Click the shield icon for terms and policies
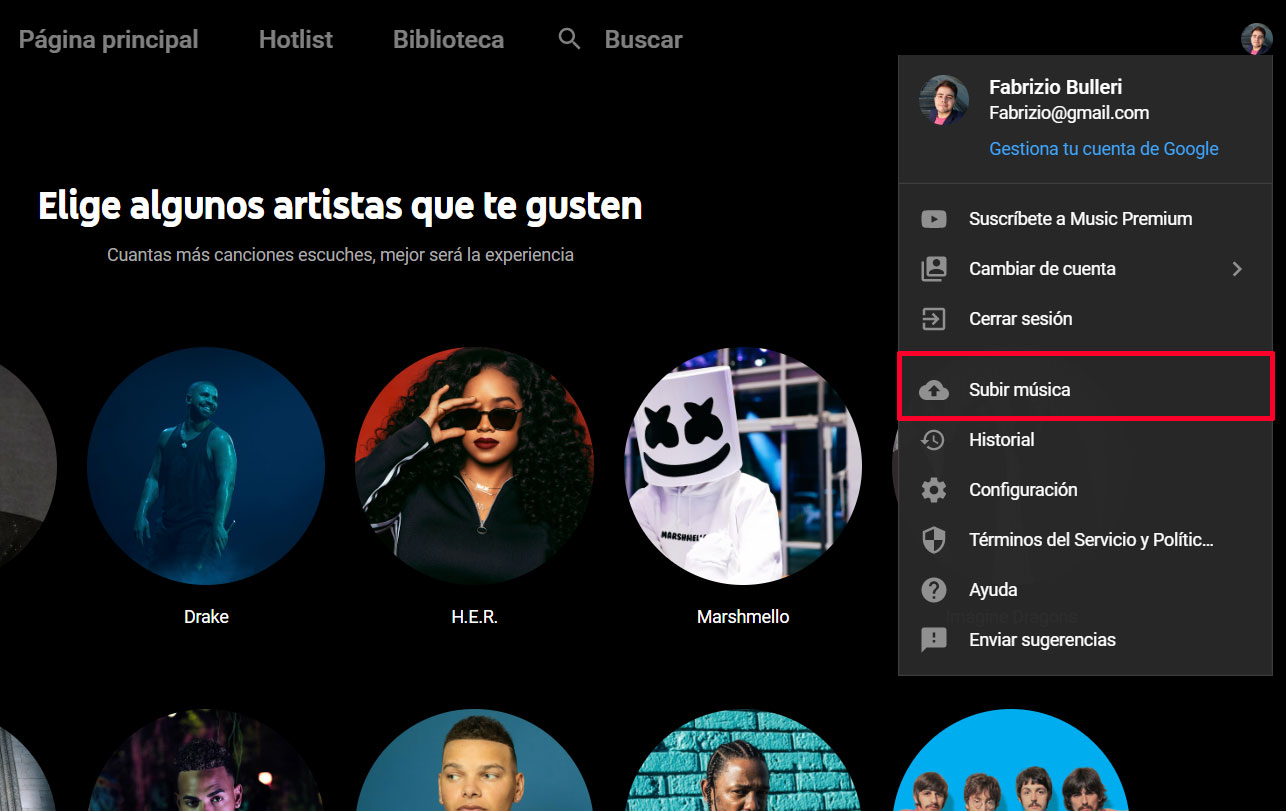Screen dimensions: 1286x811 (934, 540)
